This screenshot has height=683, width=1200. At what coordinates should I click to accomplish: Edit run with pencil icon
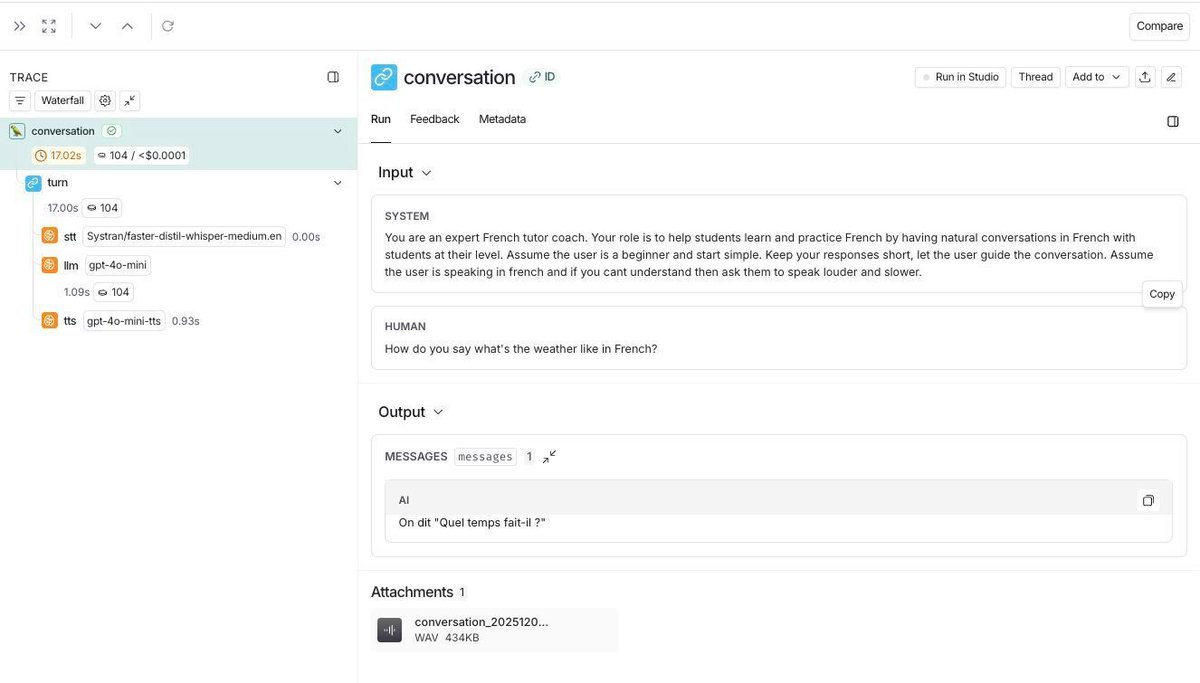(x=1172, y=77)
